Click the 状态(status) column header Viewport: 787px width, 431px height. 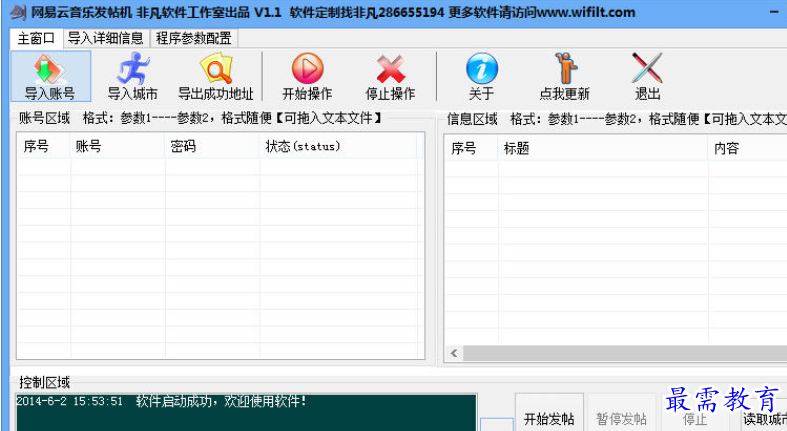[338, 146]
